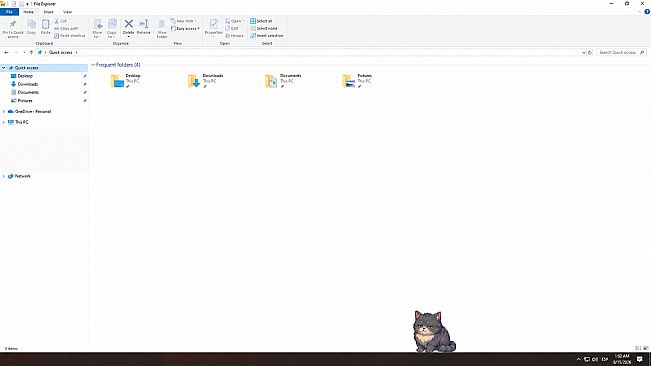Collapse the Frequent folders group
Screen dimensions: 651x366
coord(93,65)
